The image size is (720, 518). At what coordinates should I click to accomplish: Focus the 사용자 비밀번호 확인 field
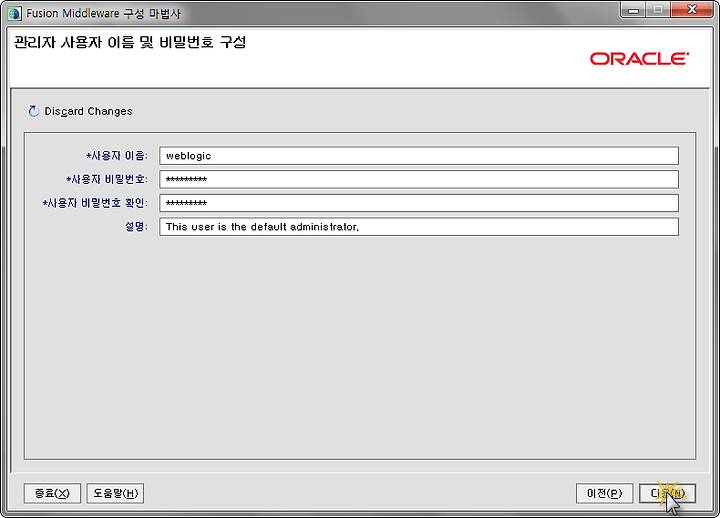coord(419,203)
